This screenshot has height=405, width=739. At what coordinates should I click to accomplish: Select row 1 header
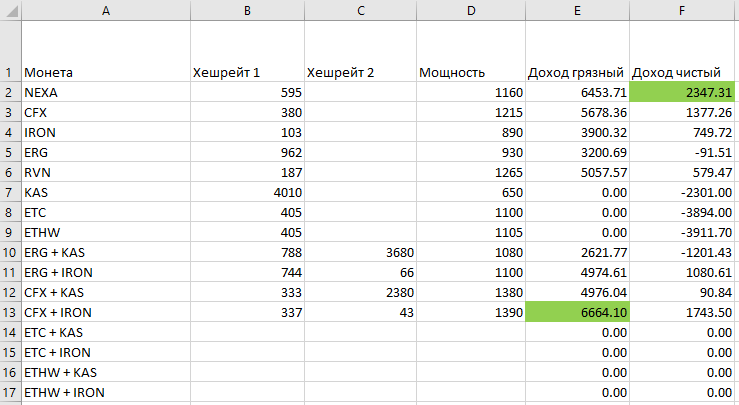coord(10,51)
